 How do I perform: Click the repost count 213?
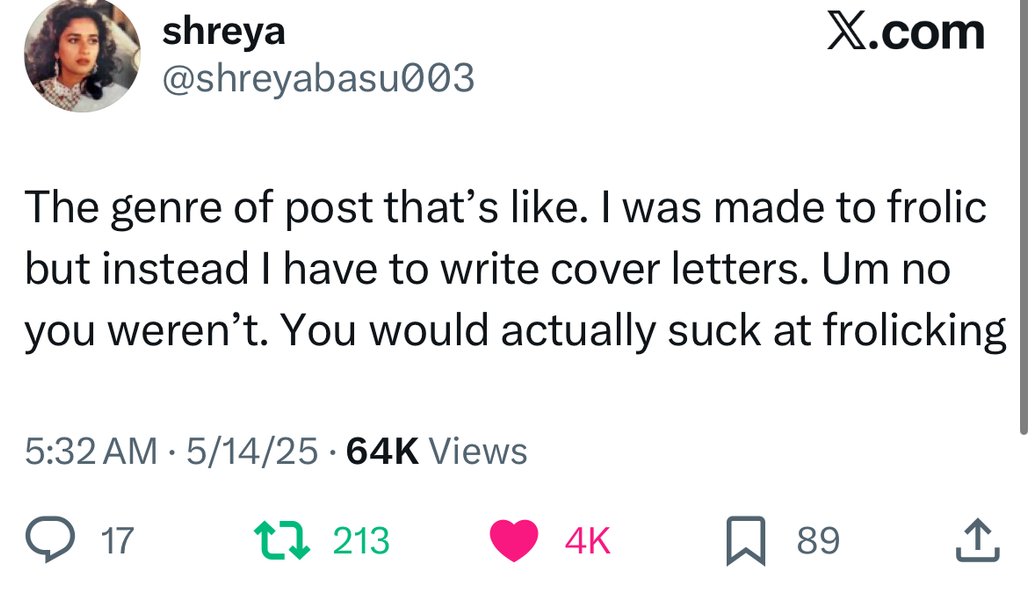[360, 542]
